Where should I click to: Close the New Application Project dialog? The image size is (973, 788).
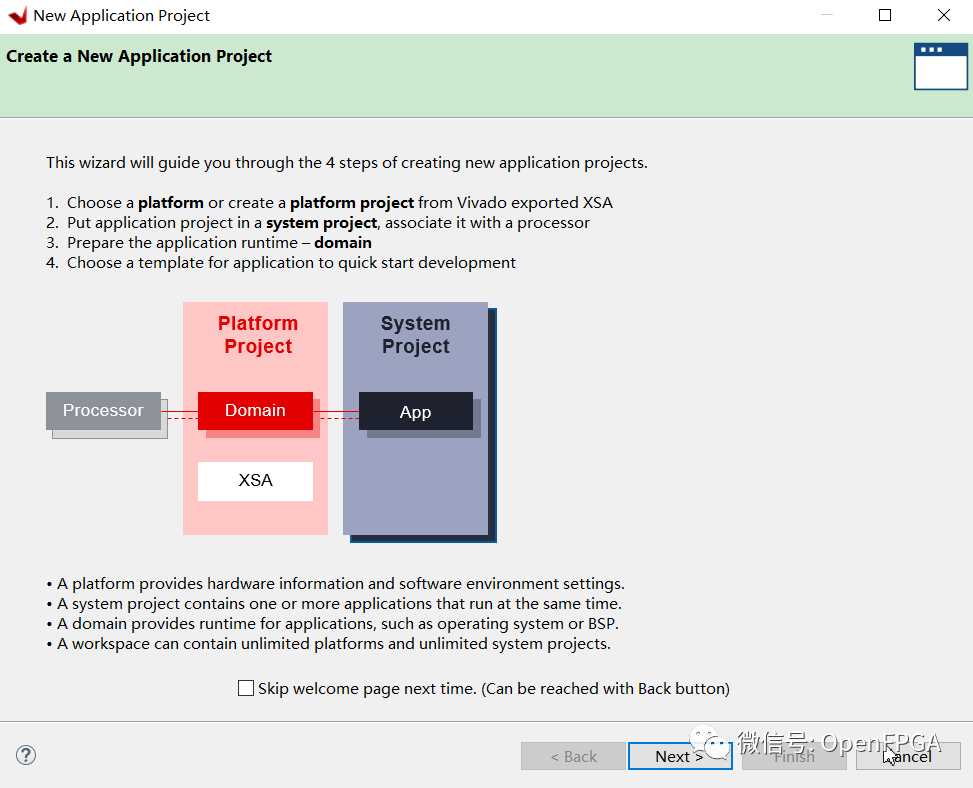coord(943,15)
